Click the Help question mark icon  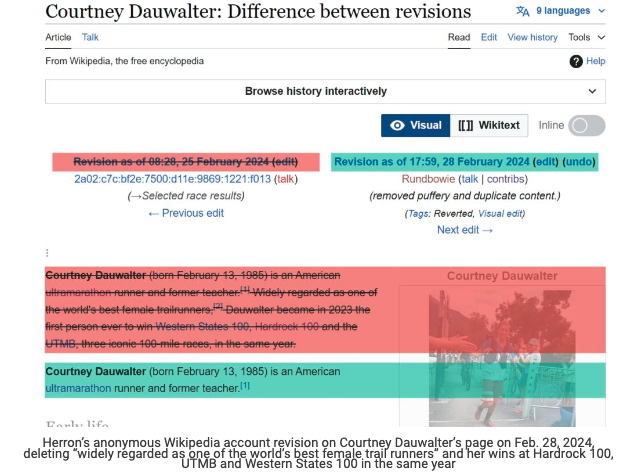click(576, 61)
